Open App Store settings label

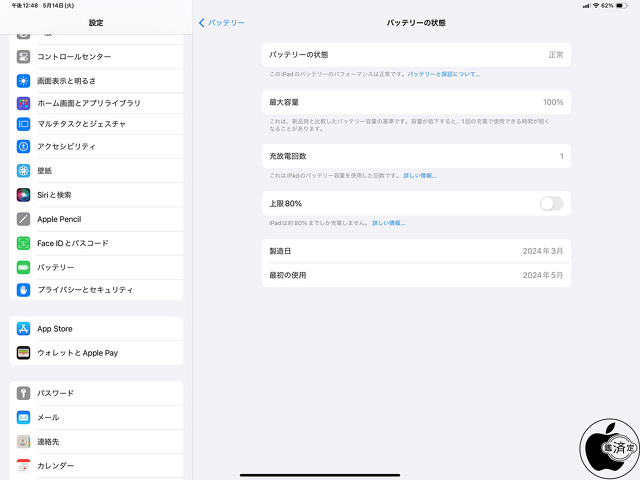55,329
